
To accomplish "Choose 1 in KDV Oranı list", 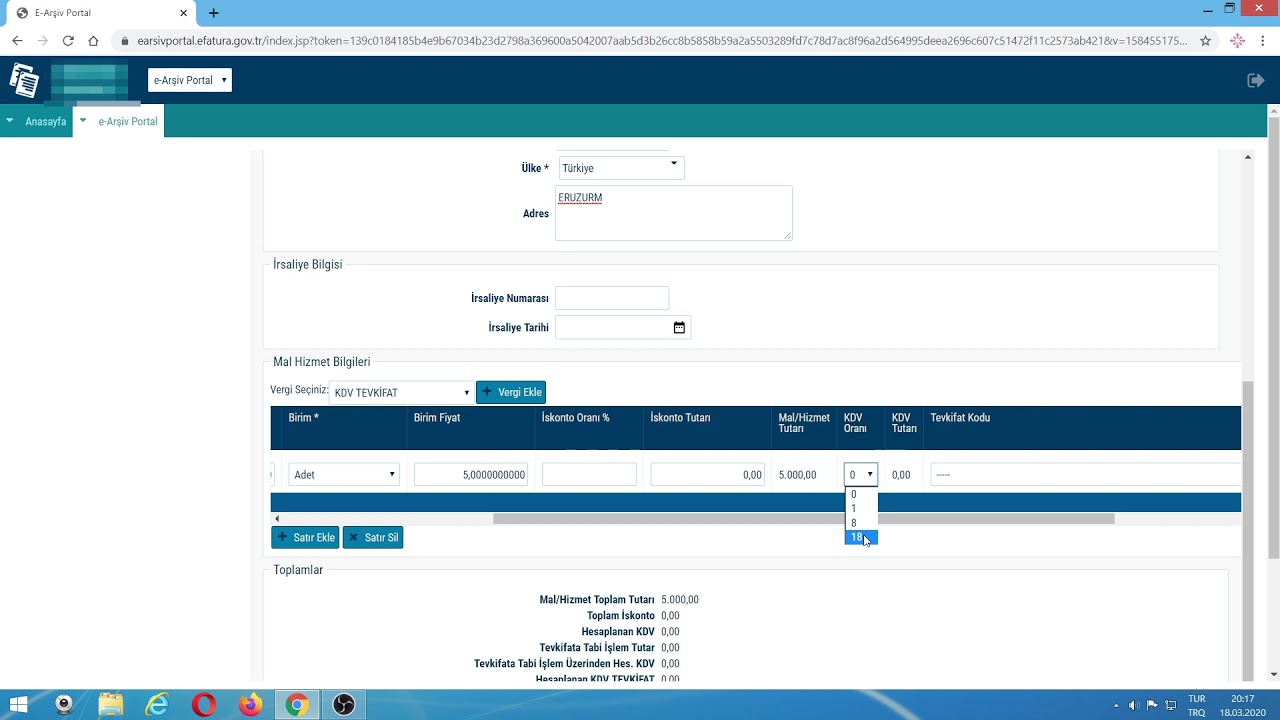I will [x=860, y=509].
